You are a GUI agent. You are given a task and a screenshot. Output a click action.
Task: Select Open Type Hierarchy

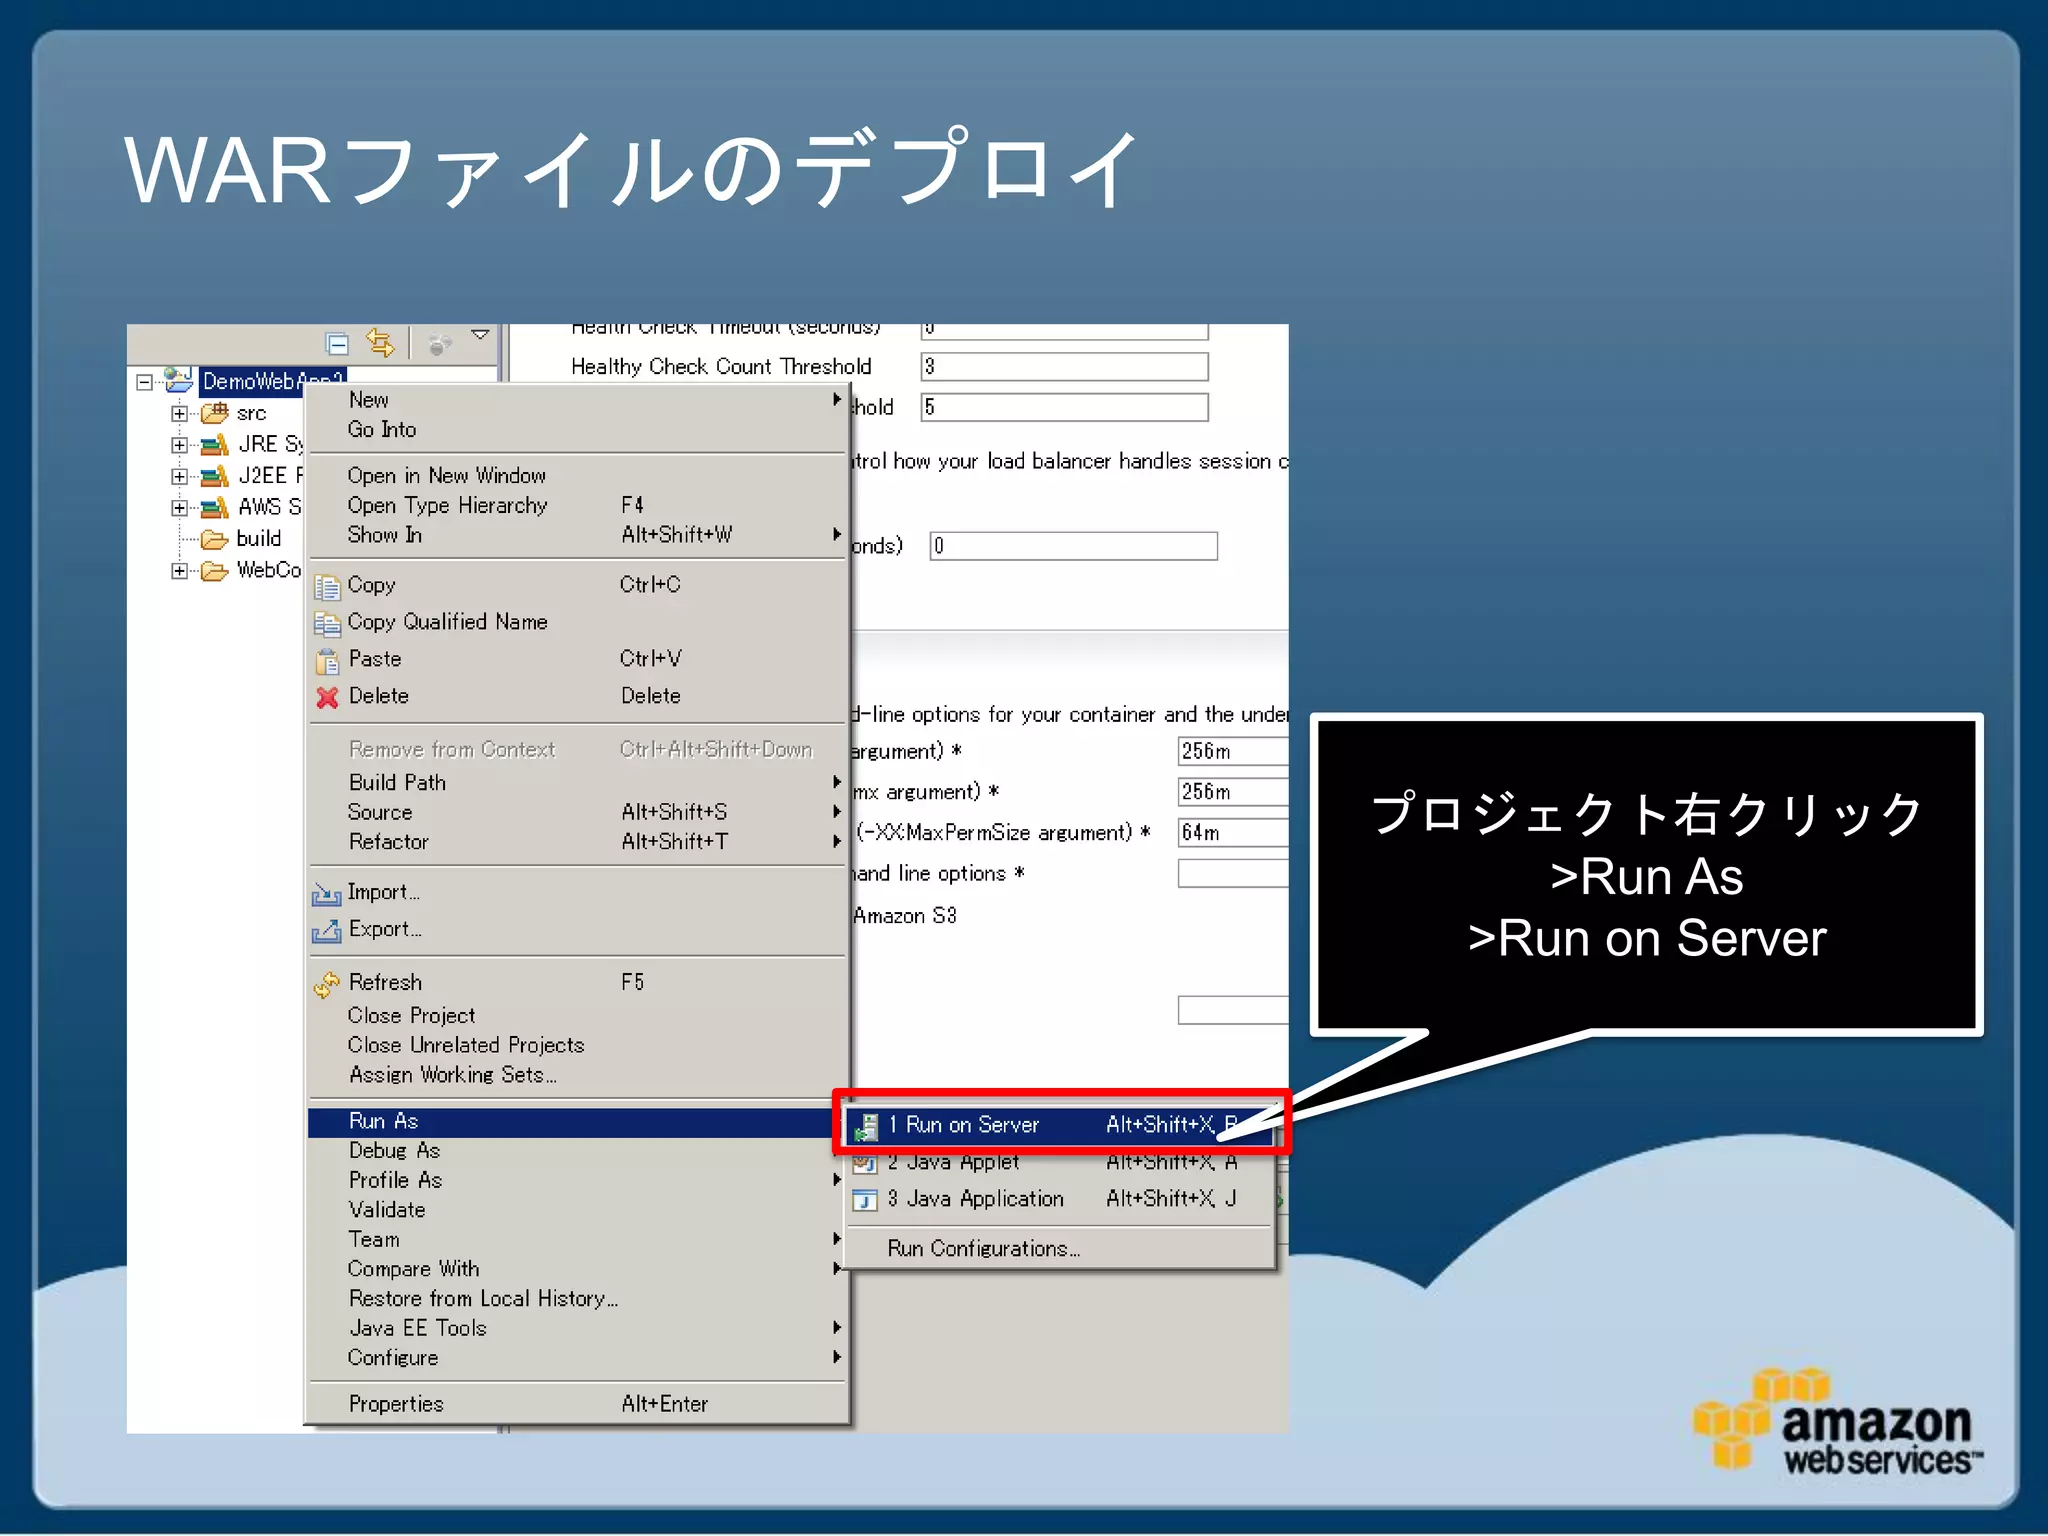(577, 505)
